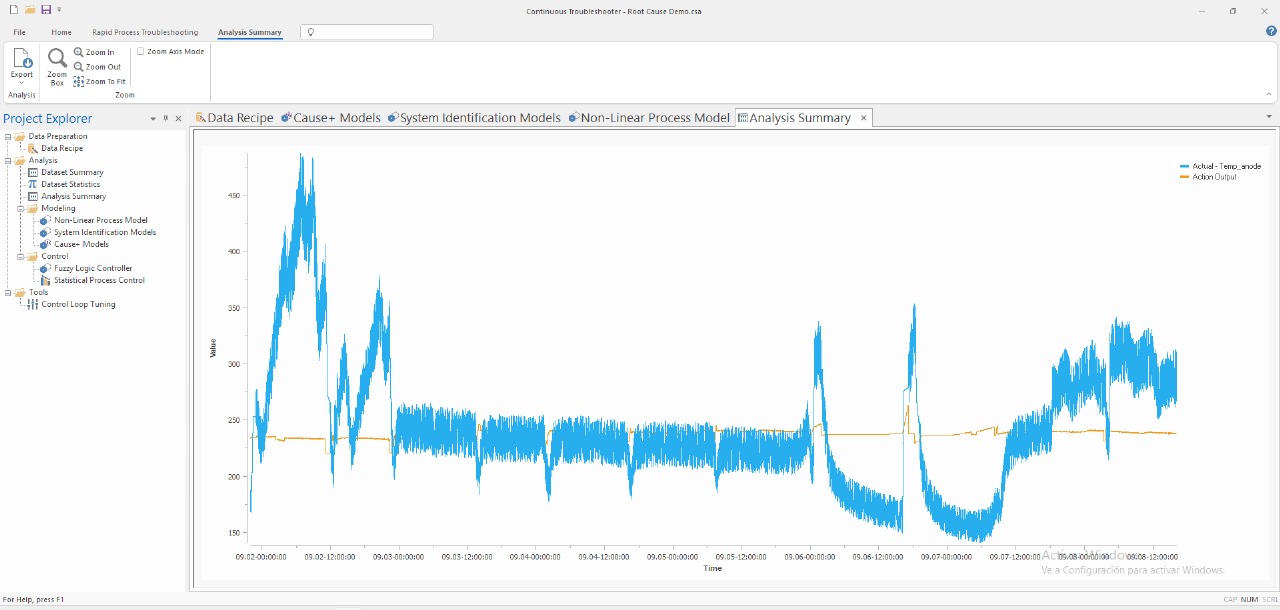This screenshot has height=610, width=1280.
Task: Open the help question mark icon
Action: coord(1271,32)
